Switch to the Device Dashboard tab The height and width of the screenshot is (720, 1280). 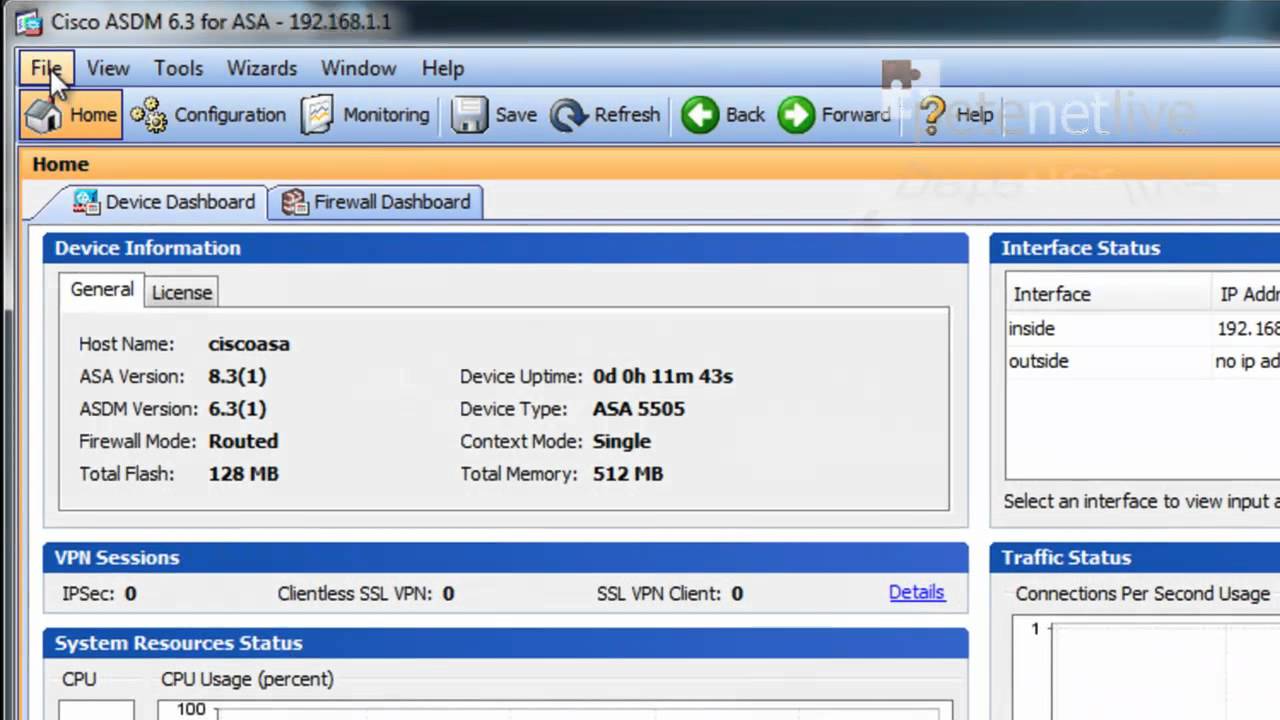165,202
